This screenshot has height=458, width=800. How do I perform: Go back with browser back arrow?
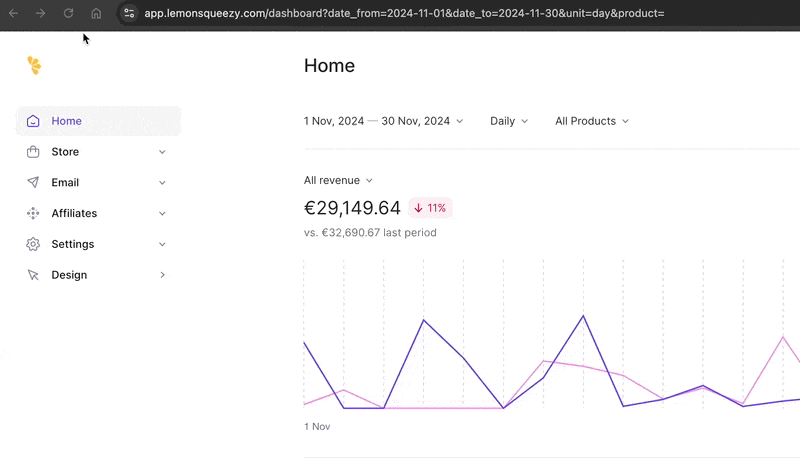pyautogui.click(x=13, y=13)
